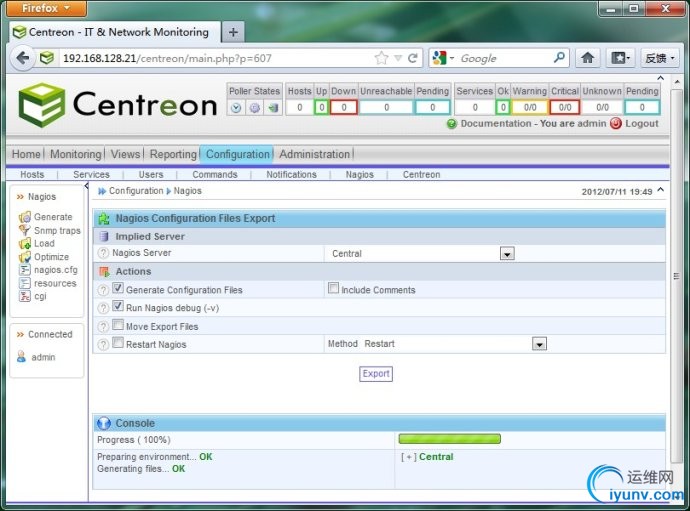Click the Snmp traps funnel icon
This screenshot has width=690, height=511.
click(x=25, y=230)
